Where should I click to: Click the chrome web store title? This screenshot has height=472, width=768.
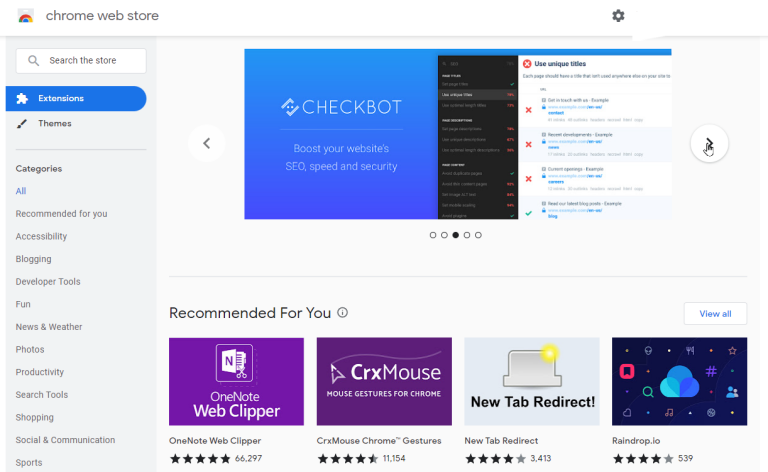tap(102, 16)
